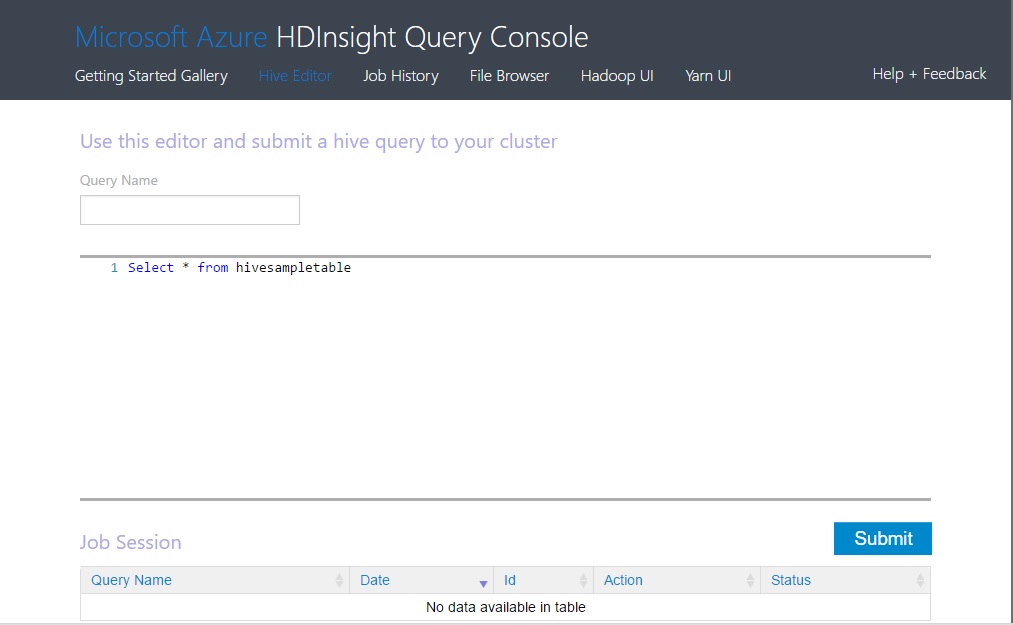Click the Help + Feedback link
Screen dimensions: 1013x625
(x=929, y=74)
